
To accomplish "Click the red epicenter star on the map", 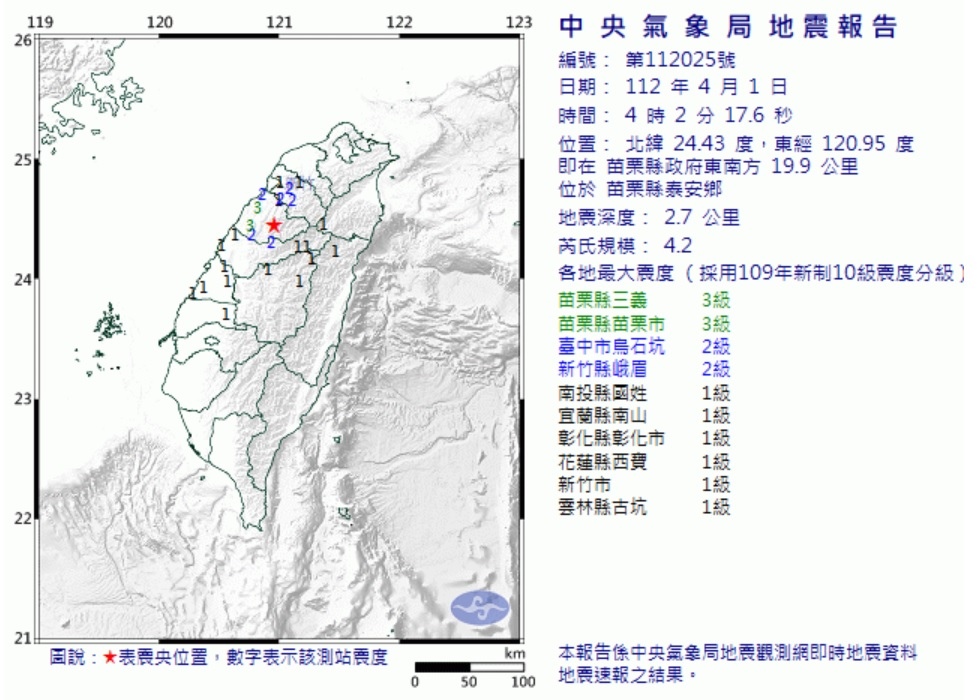I will (274, 224).
